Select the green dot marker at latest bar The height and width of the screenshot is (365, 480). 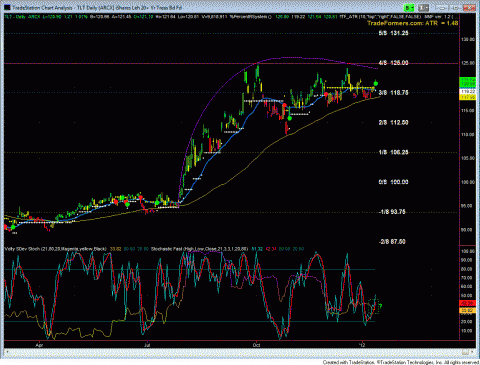click(376, 83)
